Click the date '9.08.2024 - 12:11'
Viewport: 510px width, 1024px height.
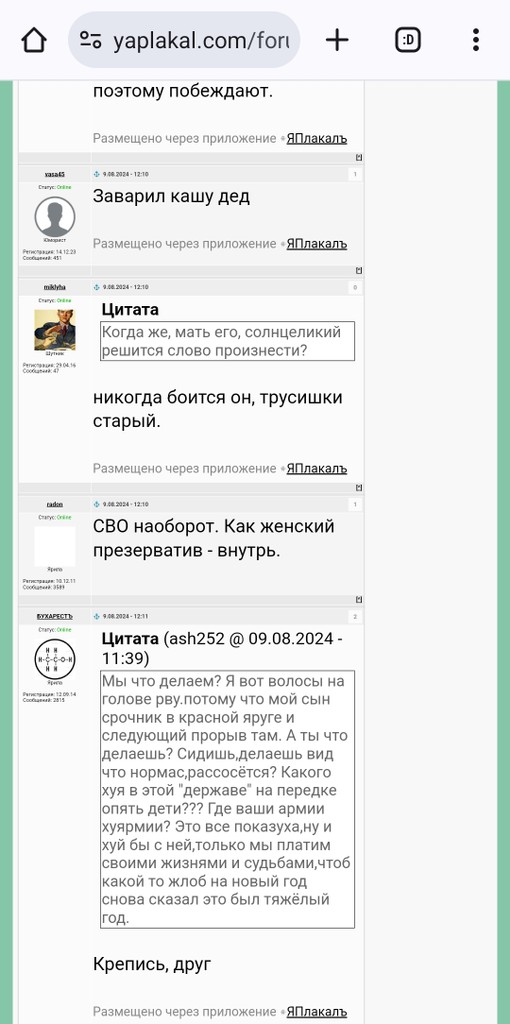tap(126, 616)
